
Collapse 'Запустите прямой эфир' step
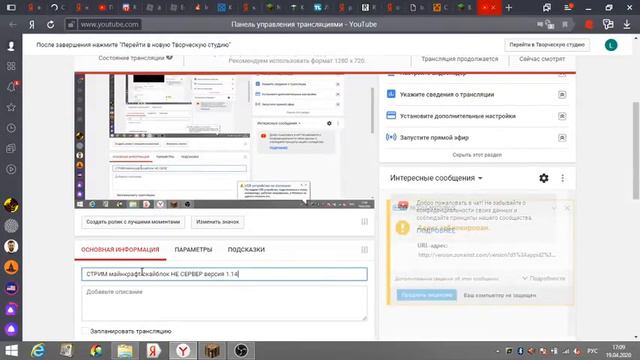click(562, 138)
